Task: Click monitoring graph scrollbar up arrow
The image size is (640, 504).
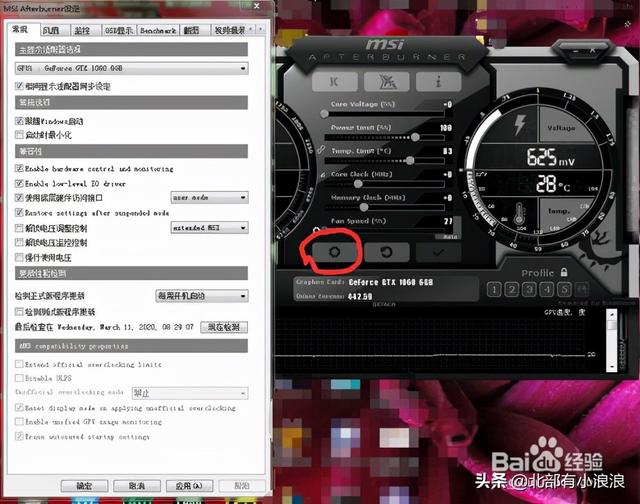Action: (611, 315)
